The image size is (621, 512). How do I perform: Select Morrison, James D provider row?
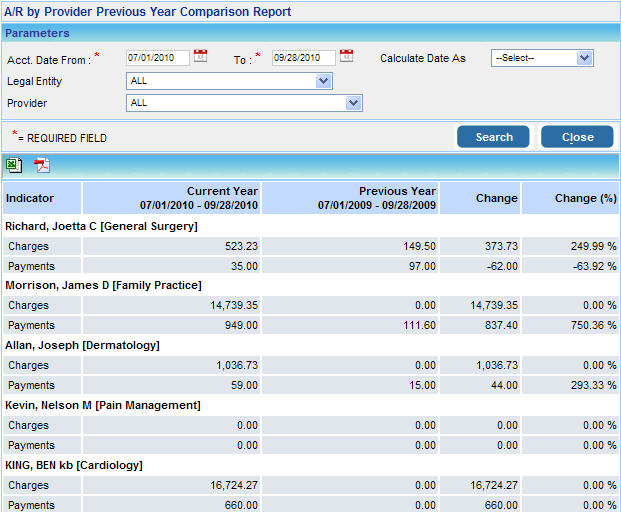pos(104,286)
